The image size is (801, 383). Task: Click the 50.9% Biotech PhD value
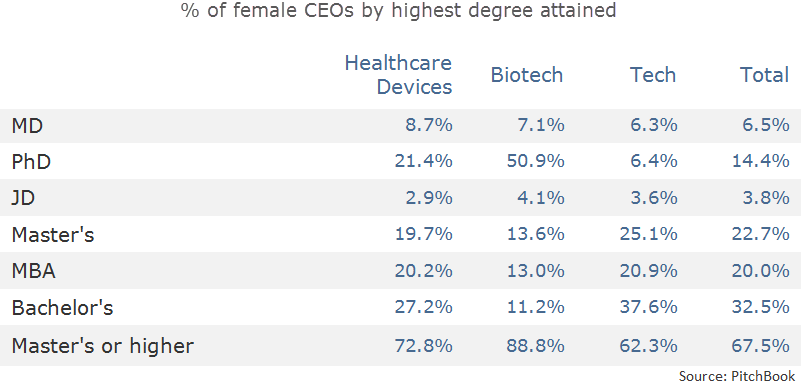tap(535, 162)
